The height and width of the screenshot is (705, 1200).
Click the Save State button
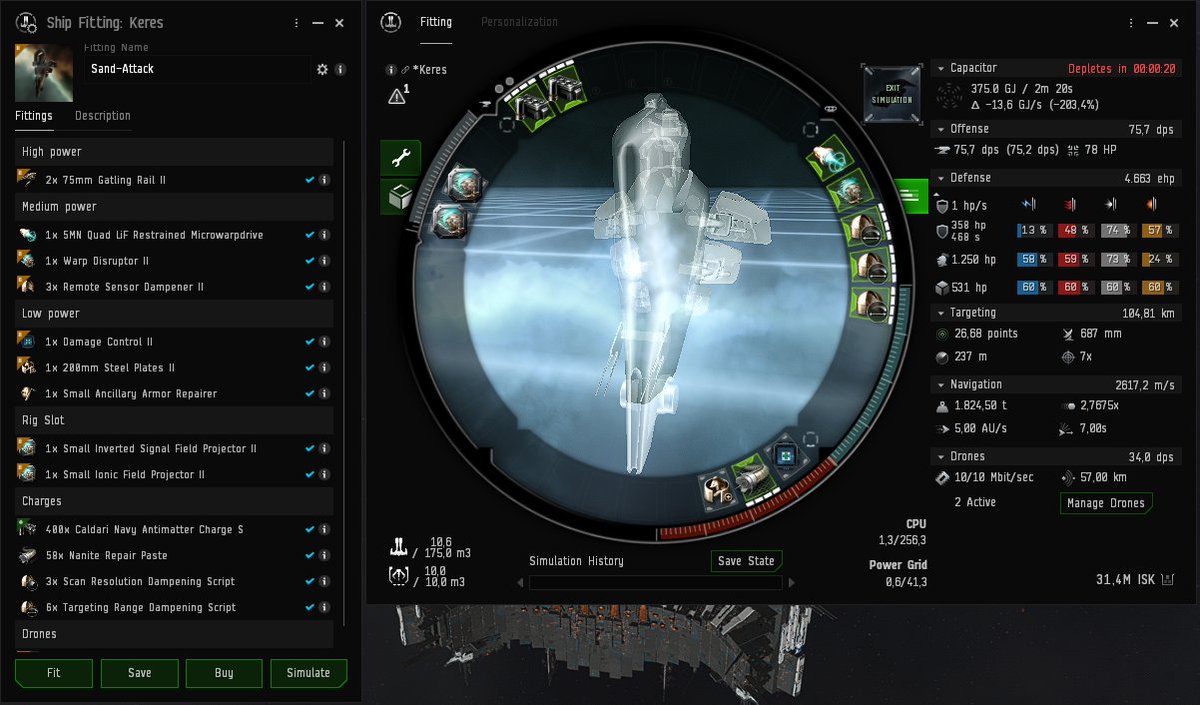point(747,561)
